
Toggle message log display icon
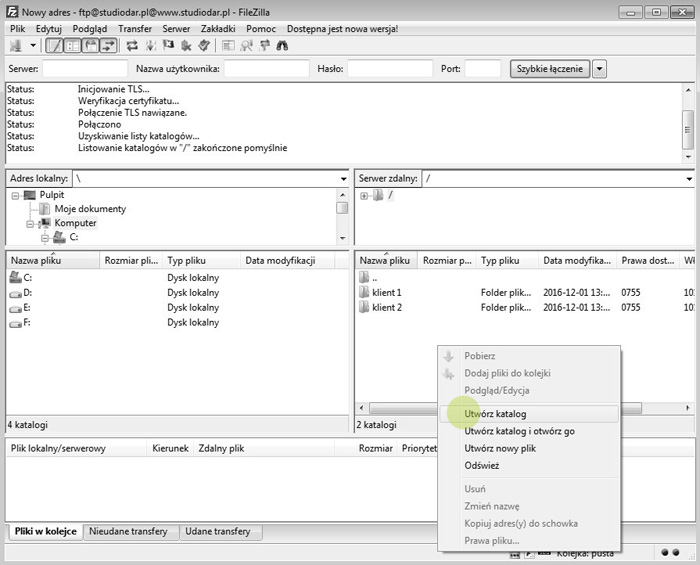tap(55, 45)
